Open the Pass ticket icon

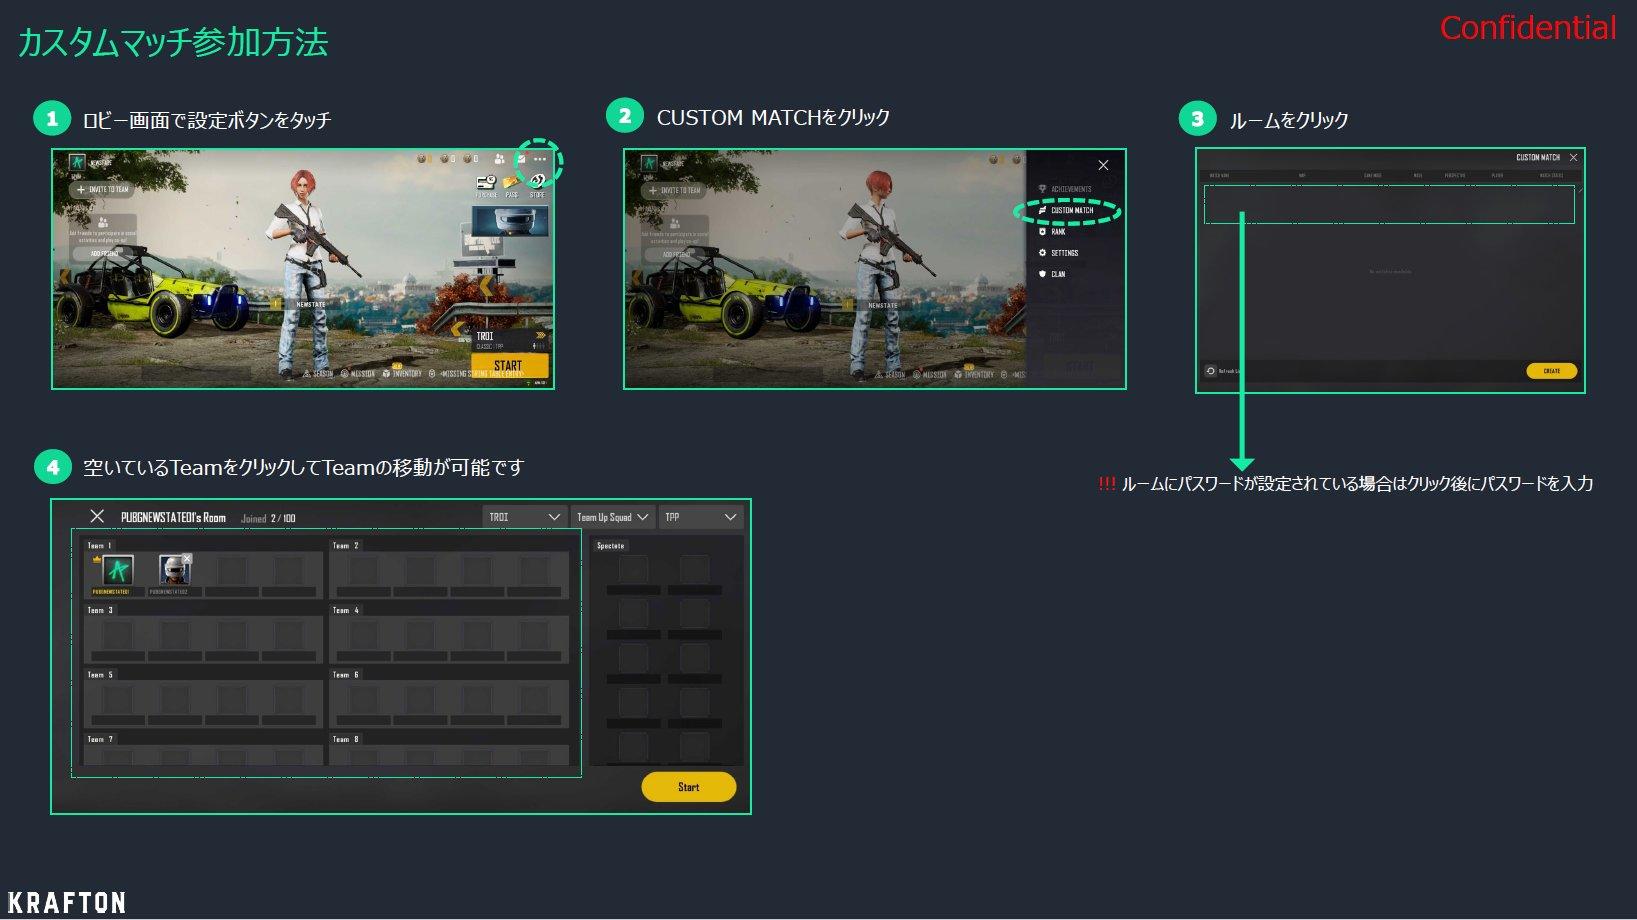(511, 182)
